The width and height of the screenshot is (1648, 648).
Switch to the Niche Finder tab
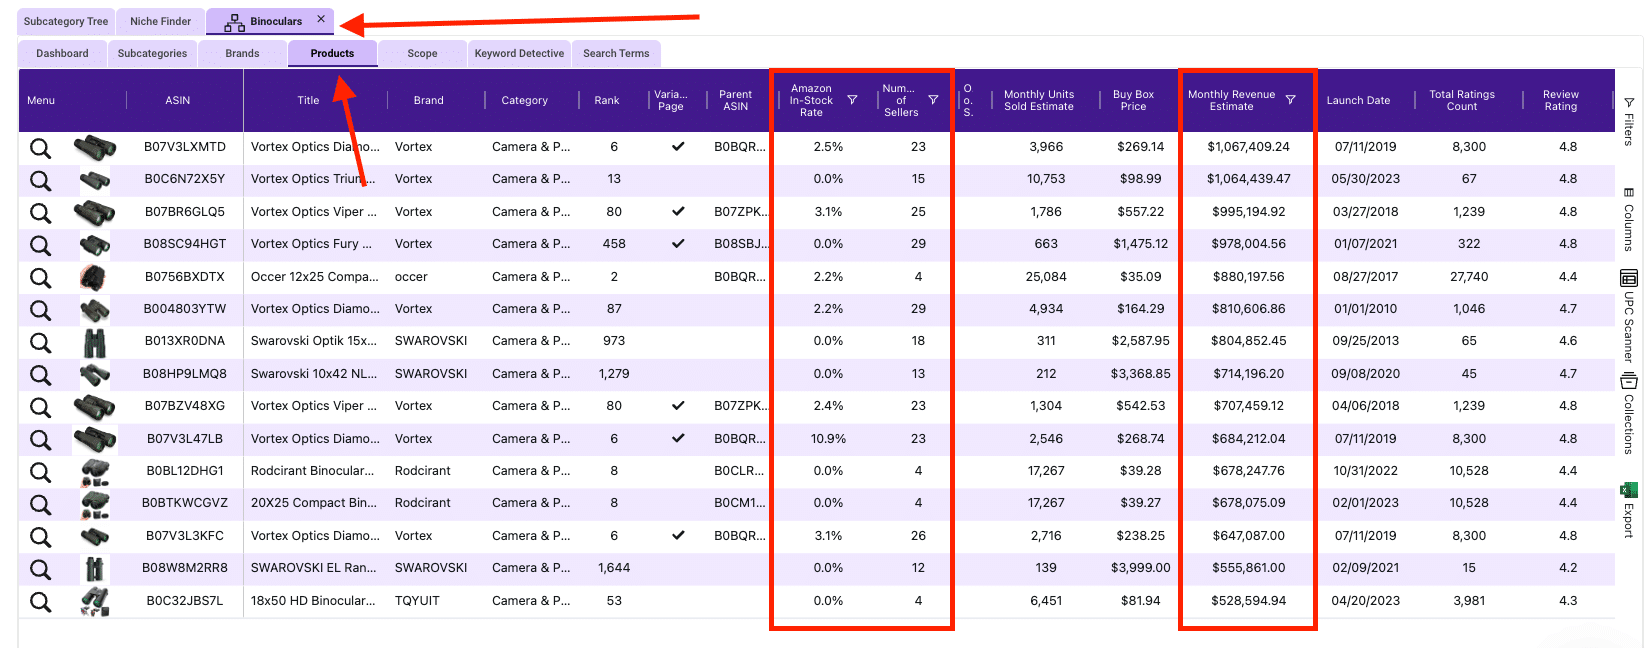(x=160, y=21)
